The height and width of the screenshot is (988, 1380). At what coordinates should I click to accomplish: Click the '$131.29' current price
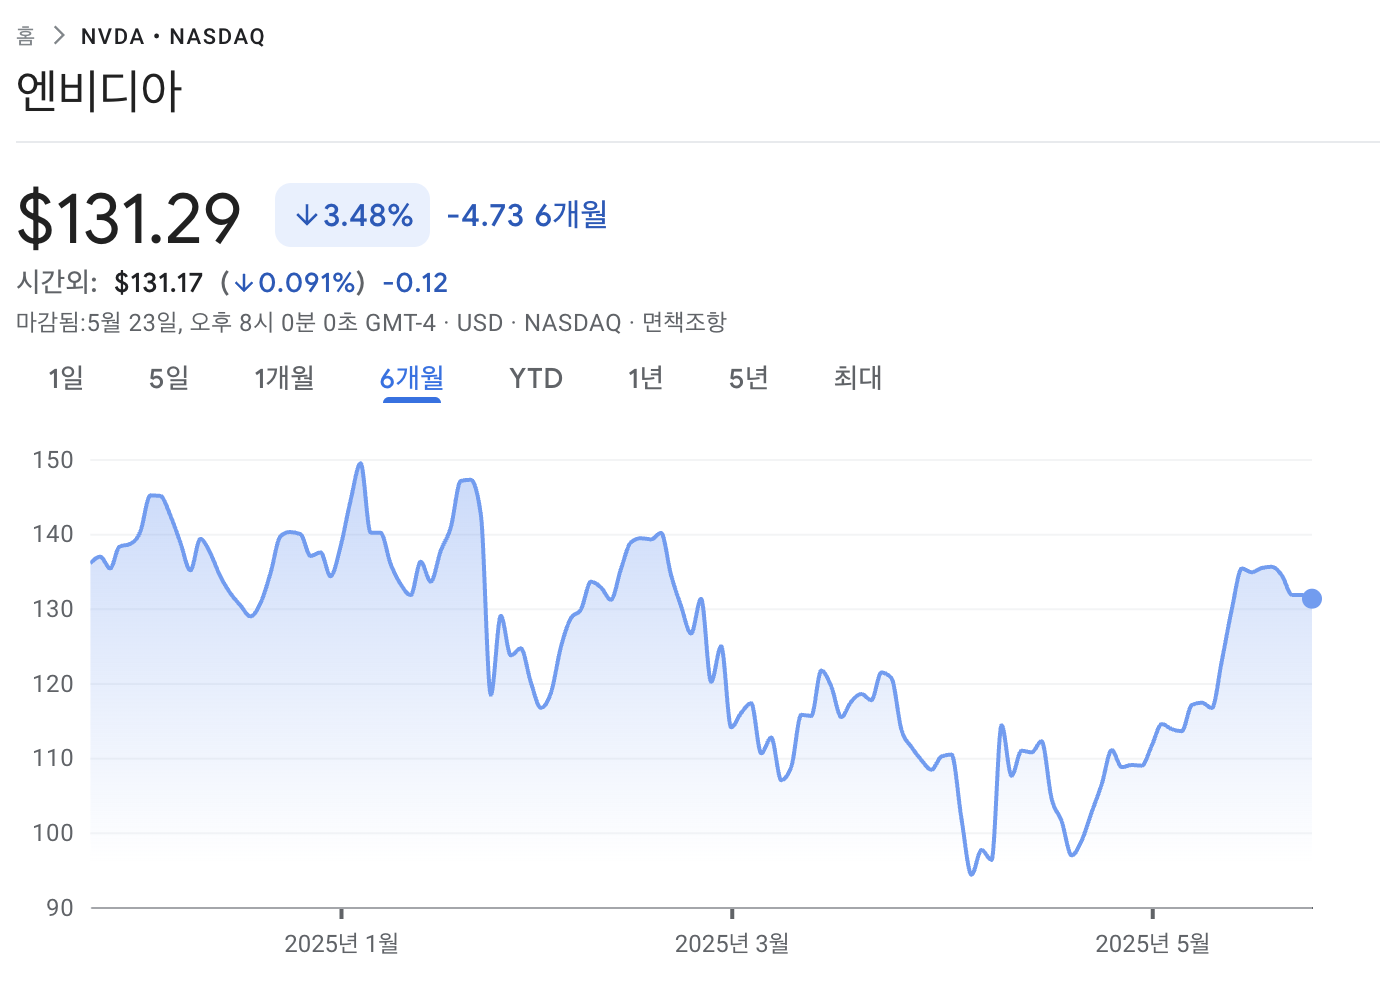(x=129, y=218)
